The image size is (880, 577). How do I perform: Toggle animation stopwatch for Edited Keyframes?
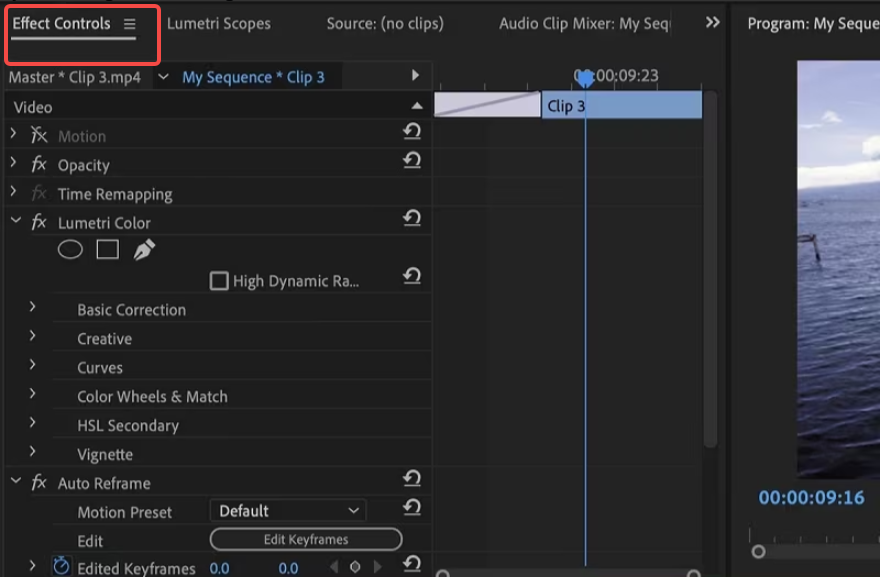(x=61, y=567)
